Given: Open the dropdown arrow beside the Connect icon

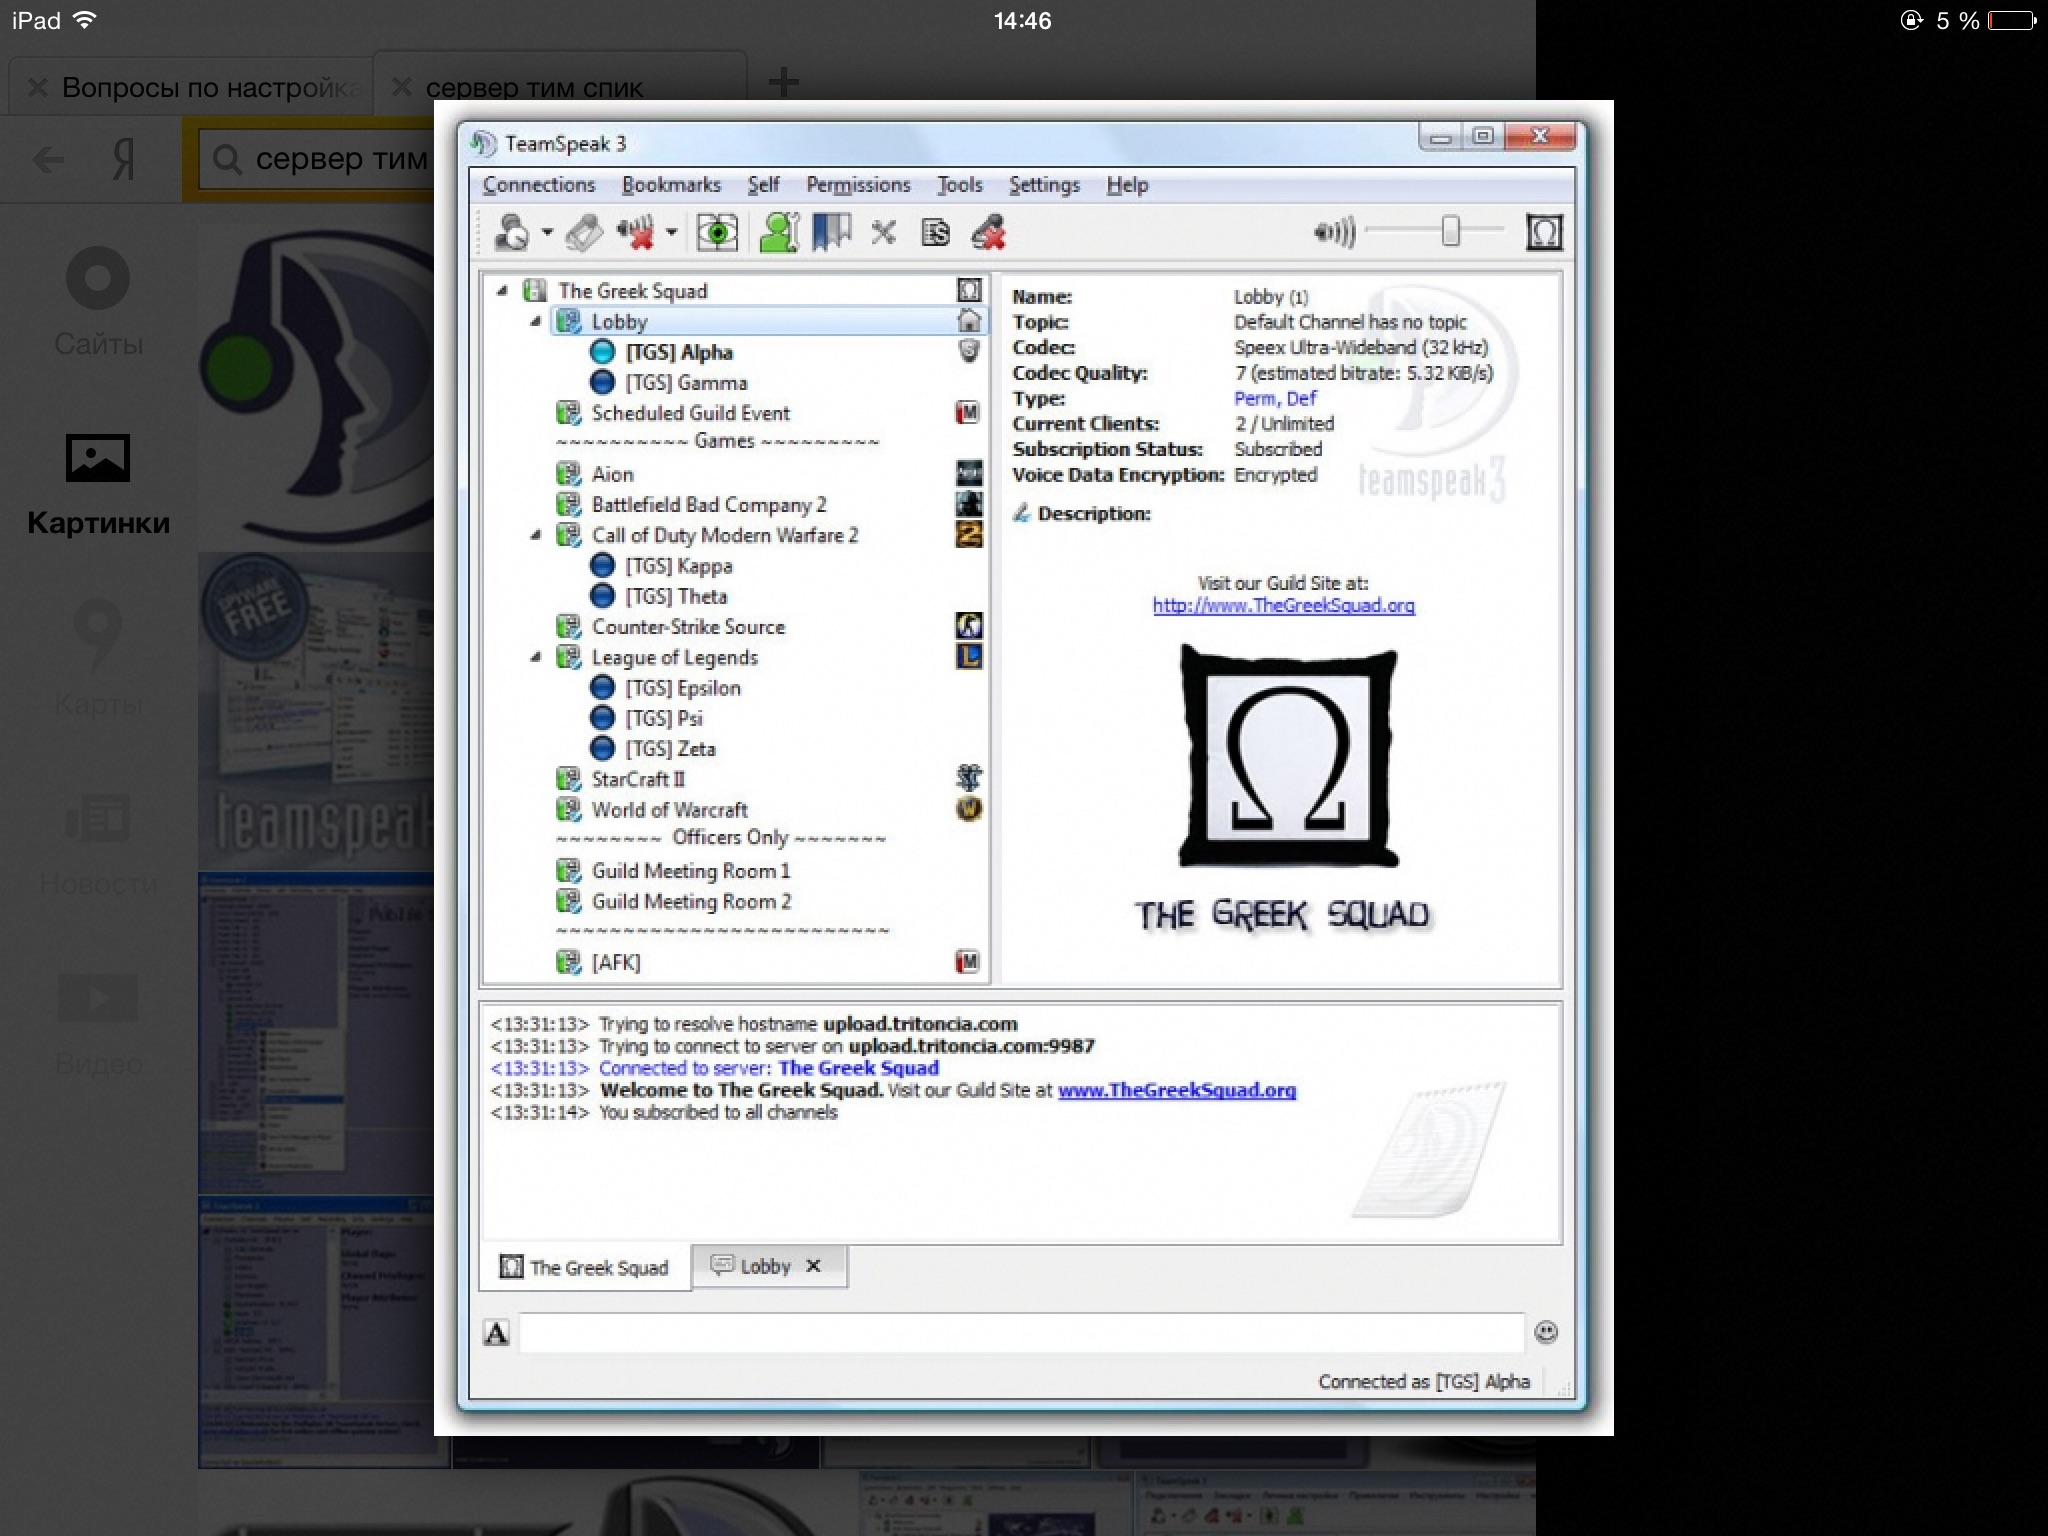Looking at the screenshot, I should click(x=547, y=233).
